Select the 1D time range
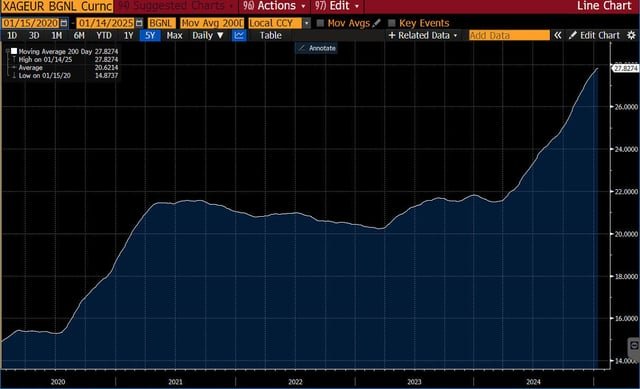 pos(12,36)
